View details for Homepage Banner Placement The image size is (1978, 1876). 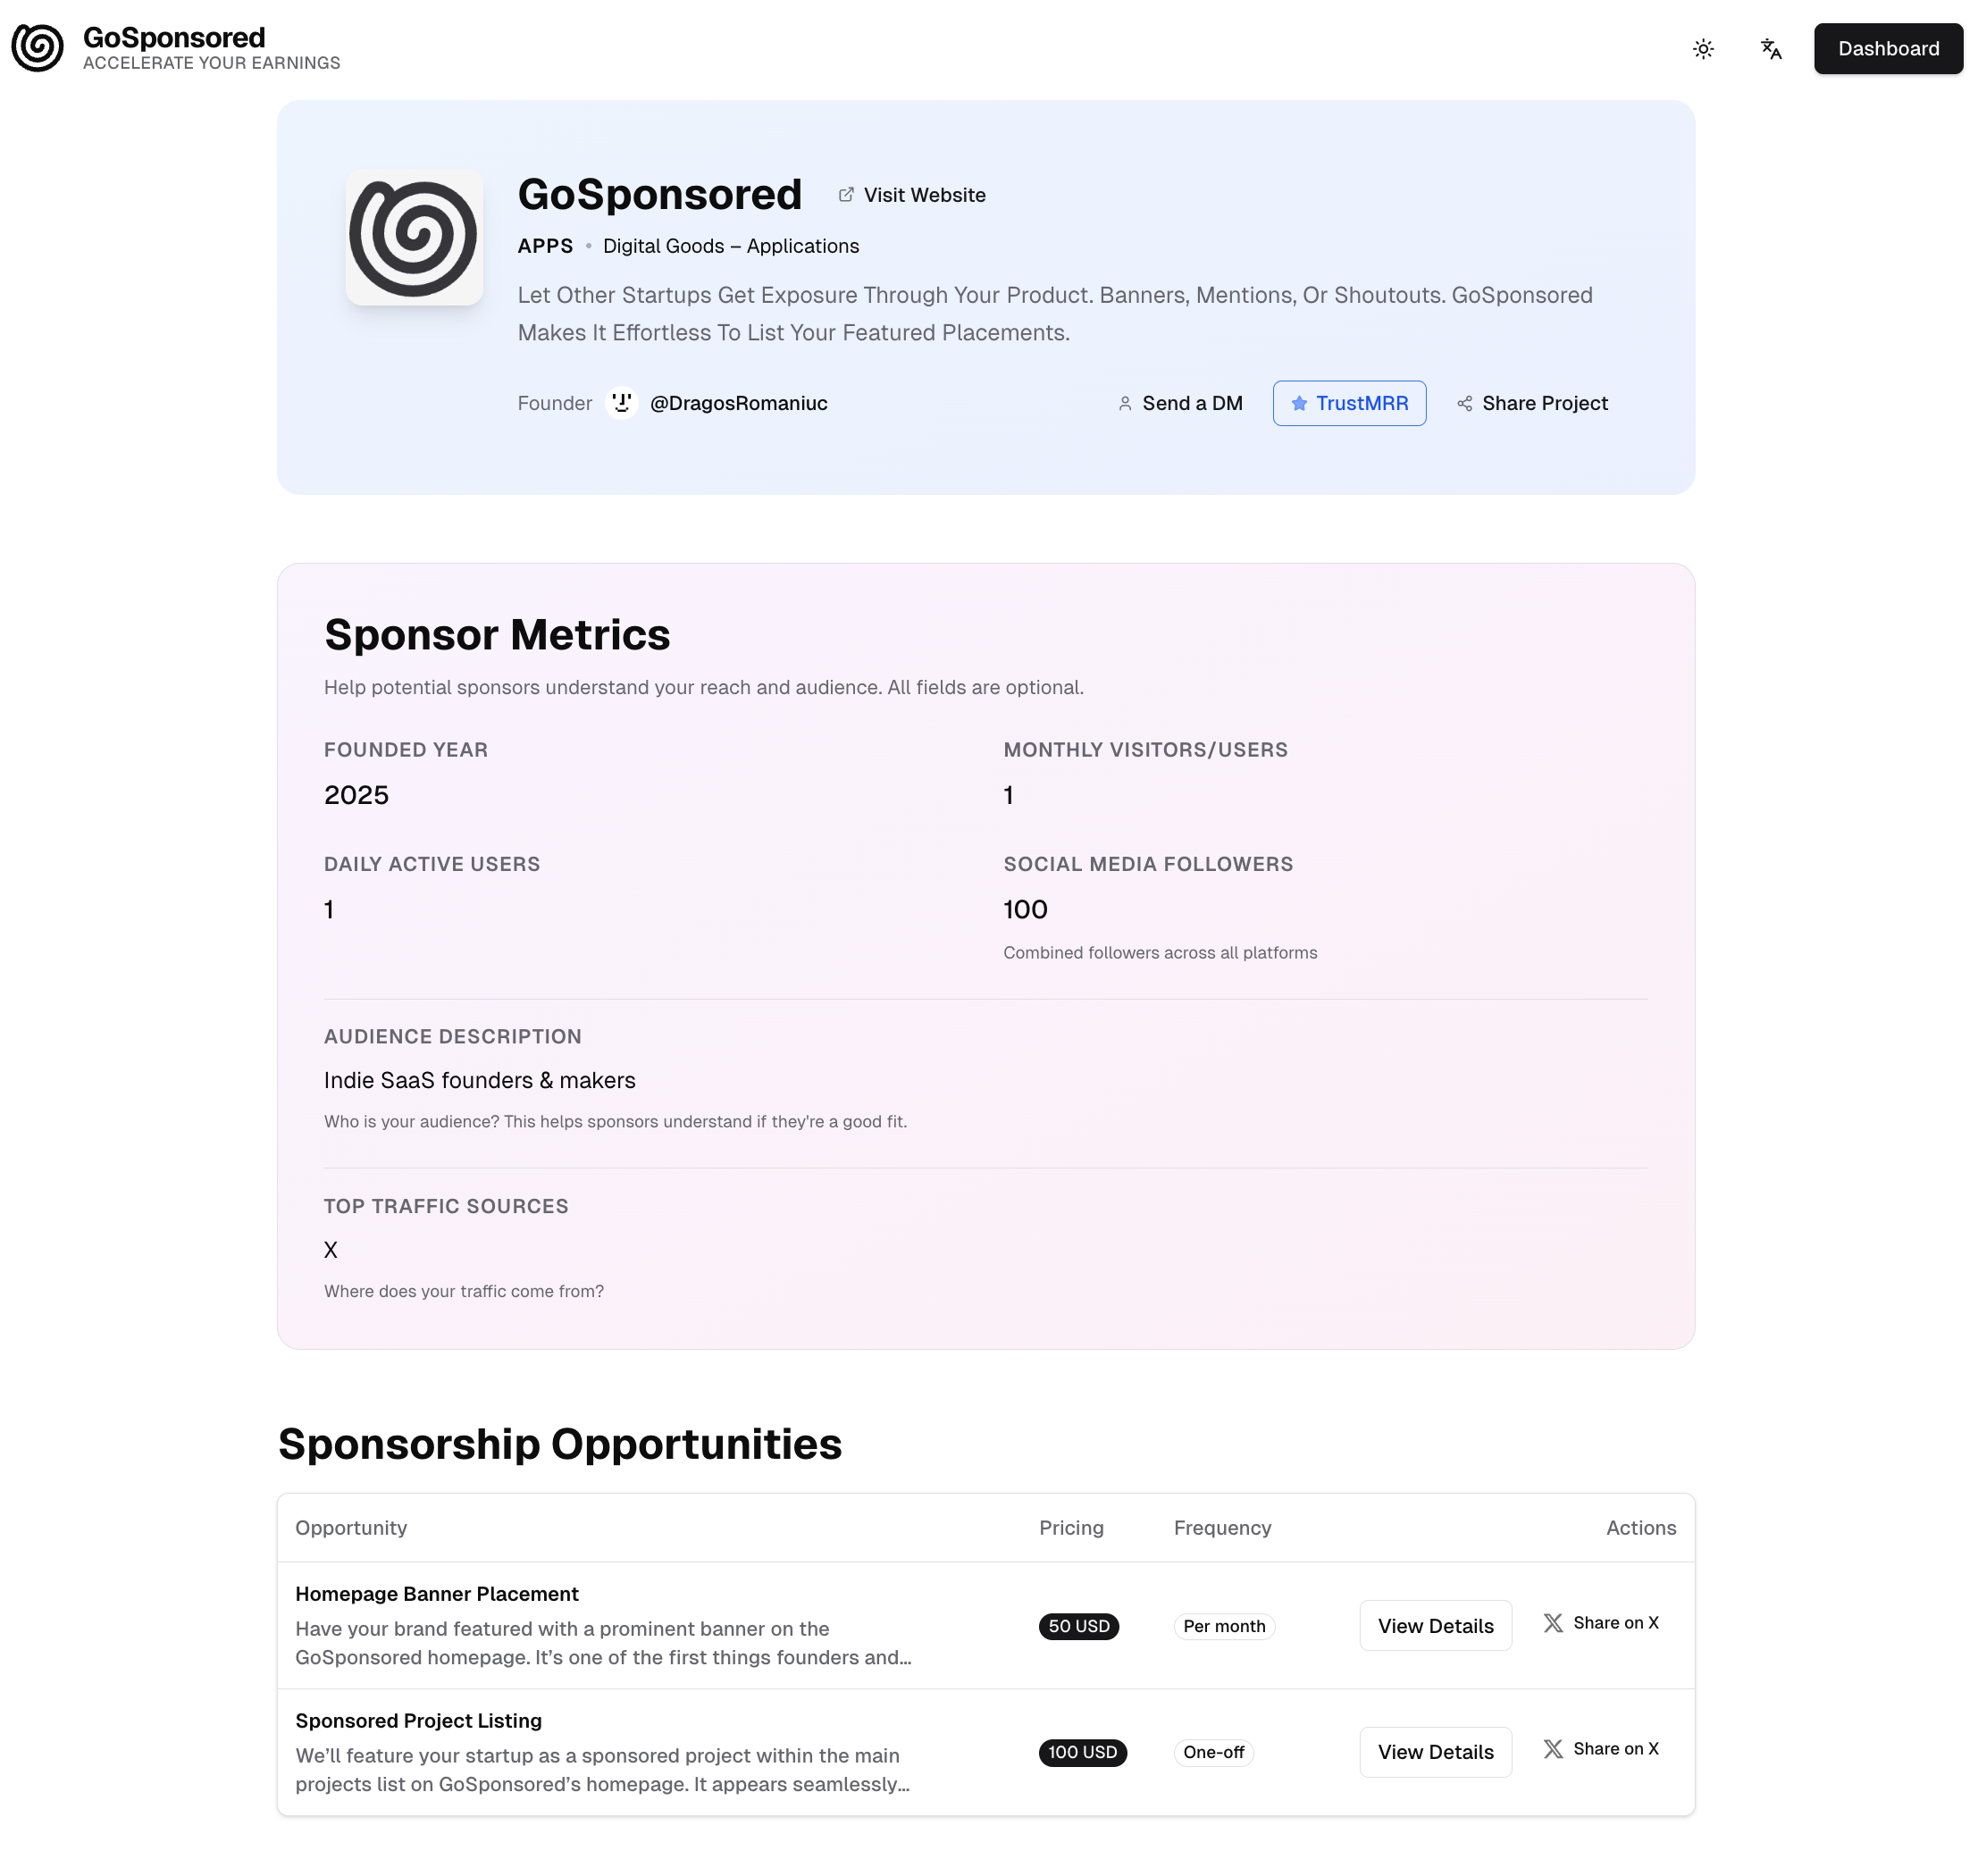point(1435,1625)
